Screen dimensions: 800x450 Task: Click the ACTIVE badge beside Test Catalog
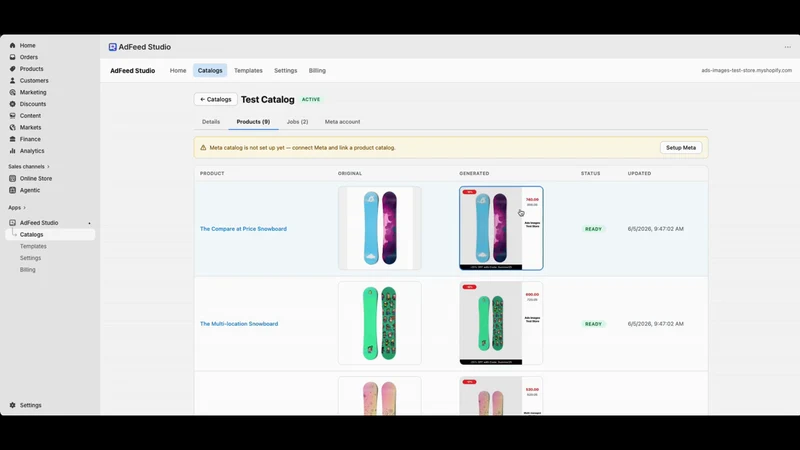pos(311,99)
